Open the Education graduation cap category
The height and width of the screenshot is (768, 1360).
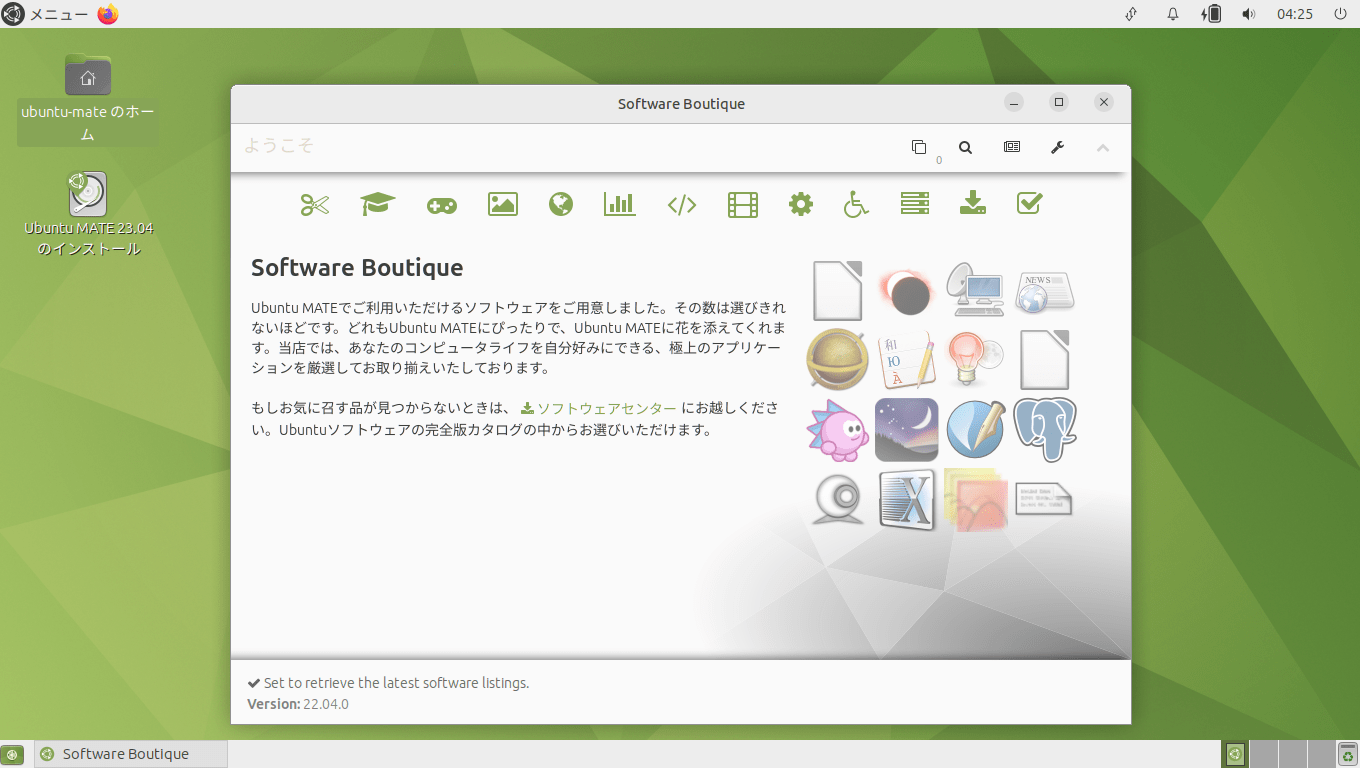(378, 204)
